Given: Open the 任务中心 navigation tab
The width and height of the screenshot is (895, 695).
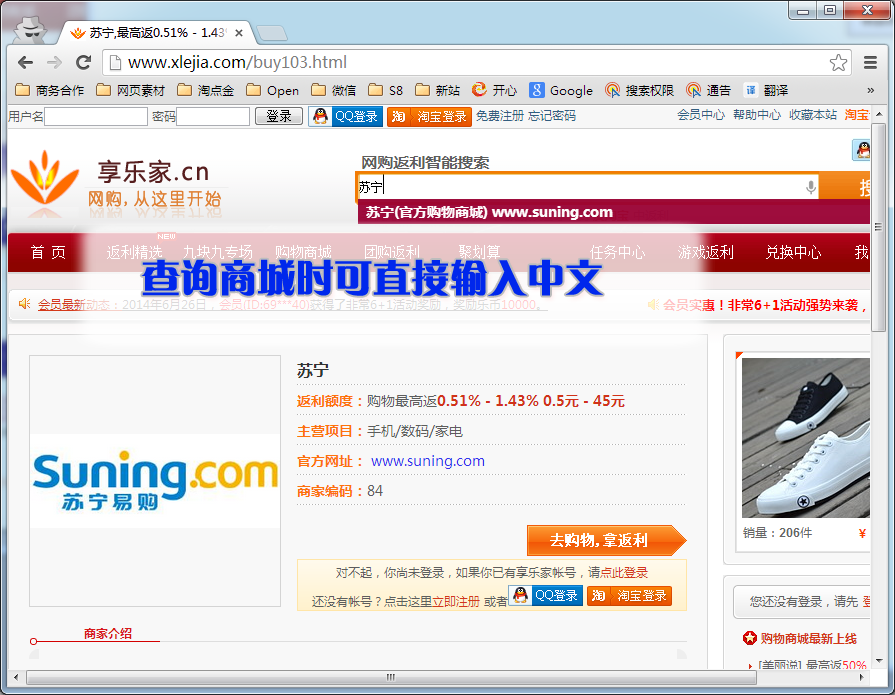Looking at the screenshot, I should [618, 252].
